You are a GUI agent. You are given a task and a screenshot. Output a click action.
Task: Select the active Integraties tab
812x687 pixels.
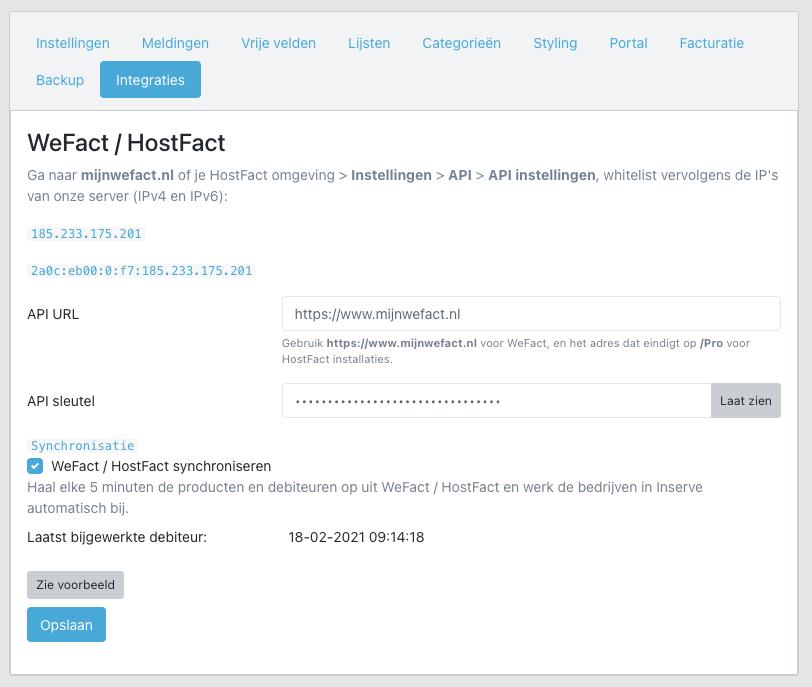pos(150,80)
